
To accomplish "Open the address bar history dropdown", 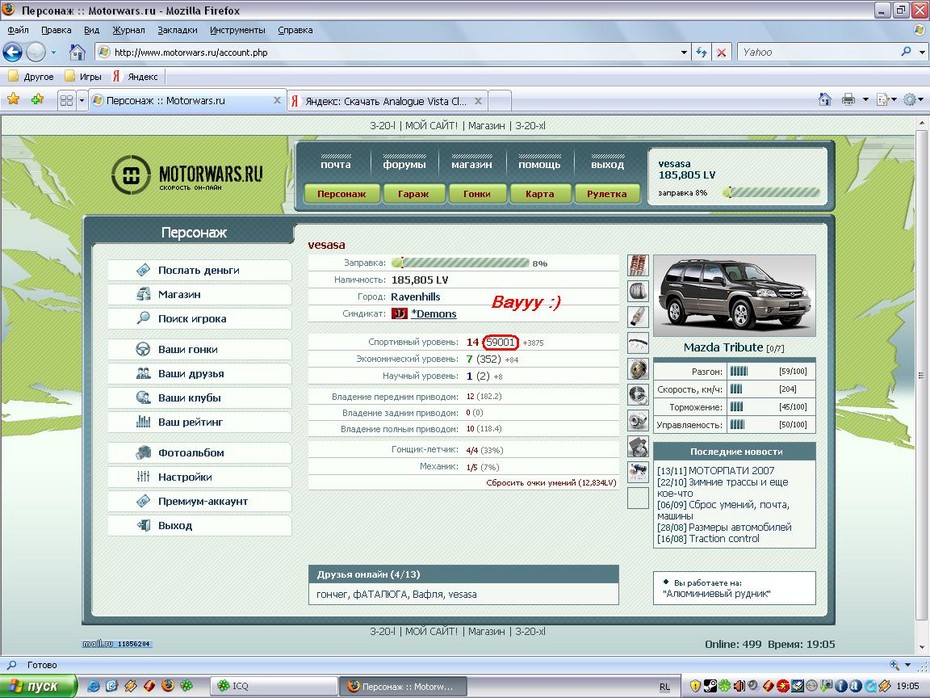I will 684,52.
